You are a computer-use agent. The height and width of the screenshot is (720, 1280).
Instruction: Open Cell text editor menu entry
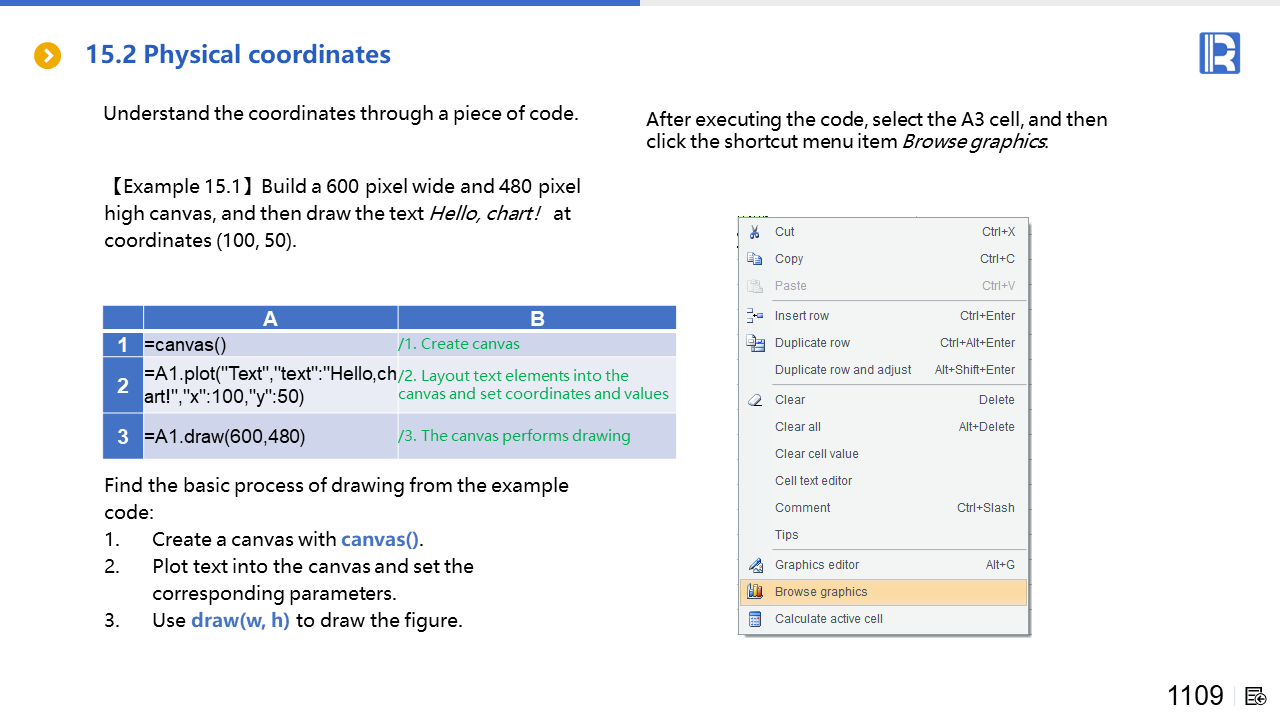click(814, 481)
